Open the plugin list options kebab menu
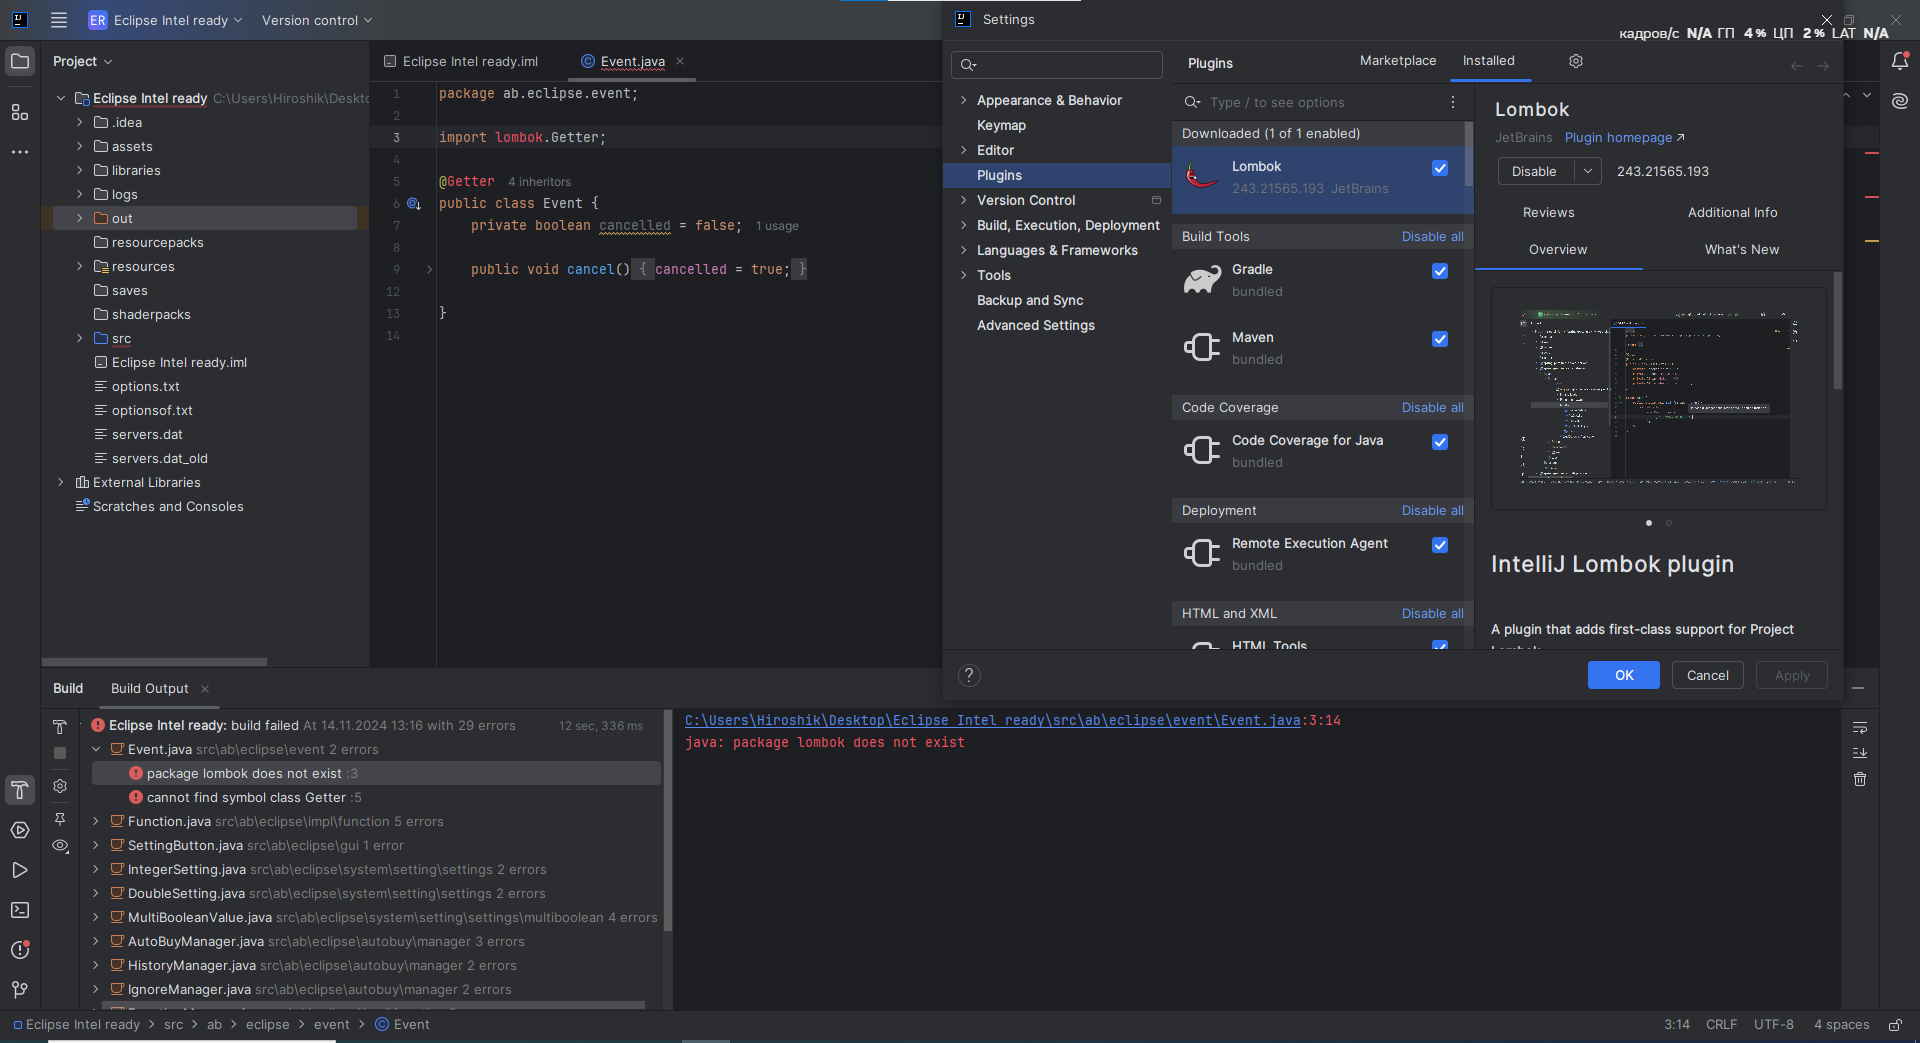The height and width of the screenshot is (1043, 1920). (1453, 102)
